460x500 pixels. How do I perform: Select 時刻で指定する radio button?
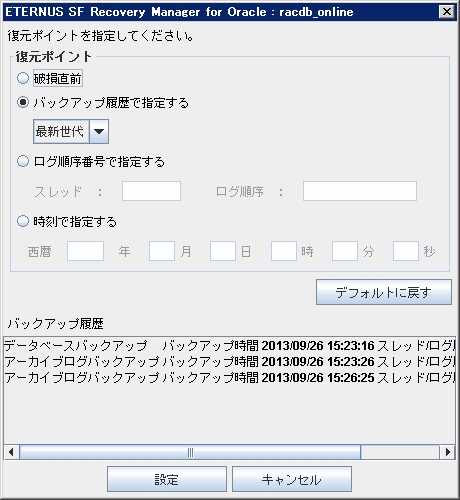coord(23,221)
